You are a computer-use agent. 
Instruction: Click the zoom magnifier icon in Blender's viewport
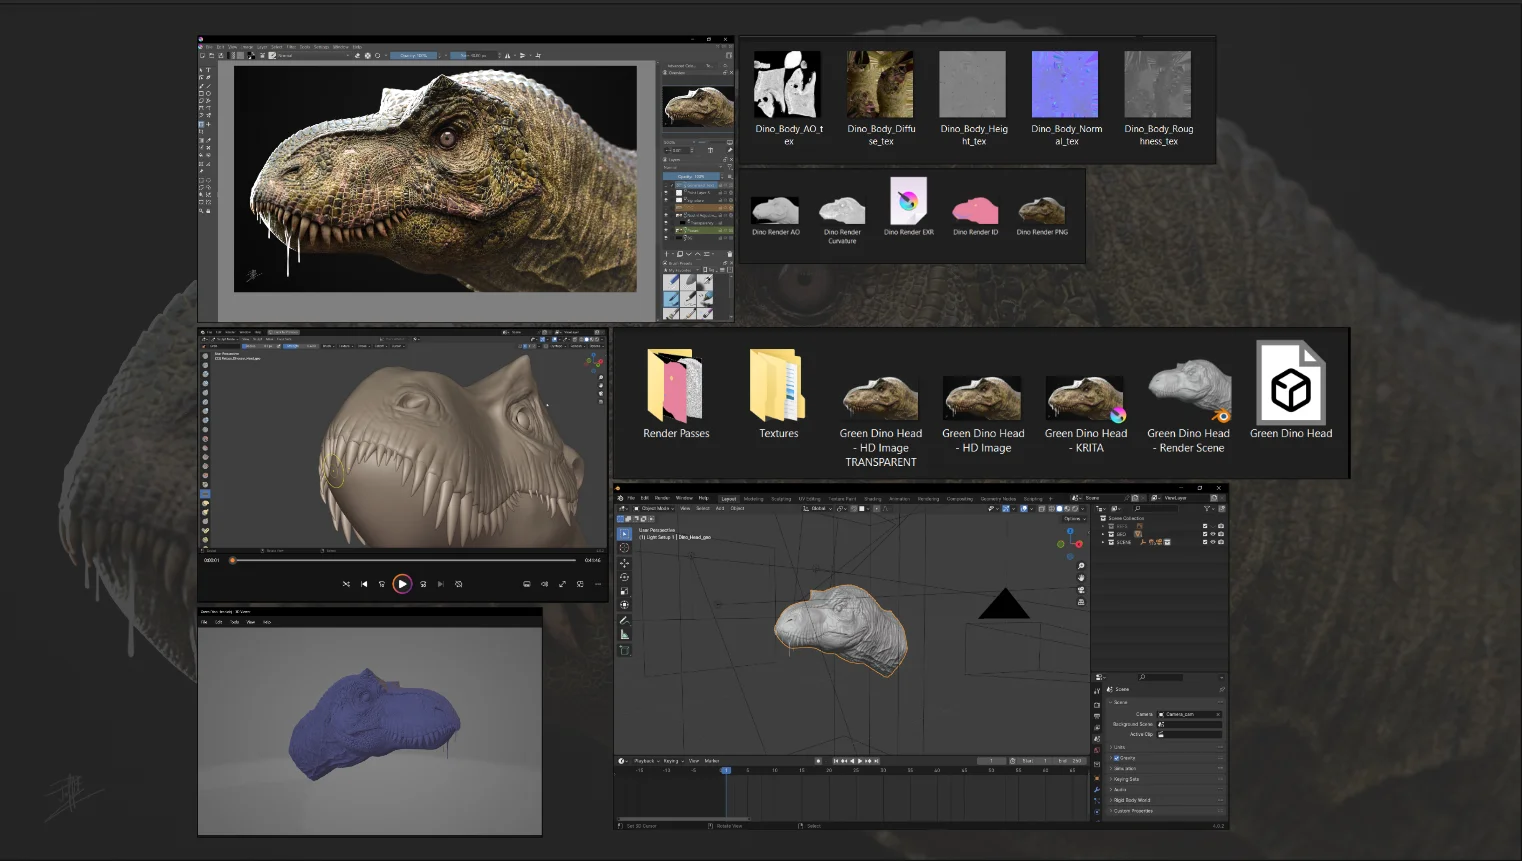point(1081,566)
